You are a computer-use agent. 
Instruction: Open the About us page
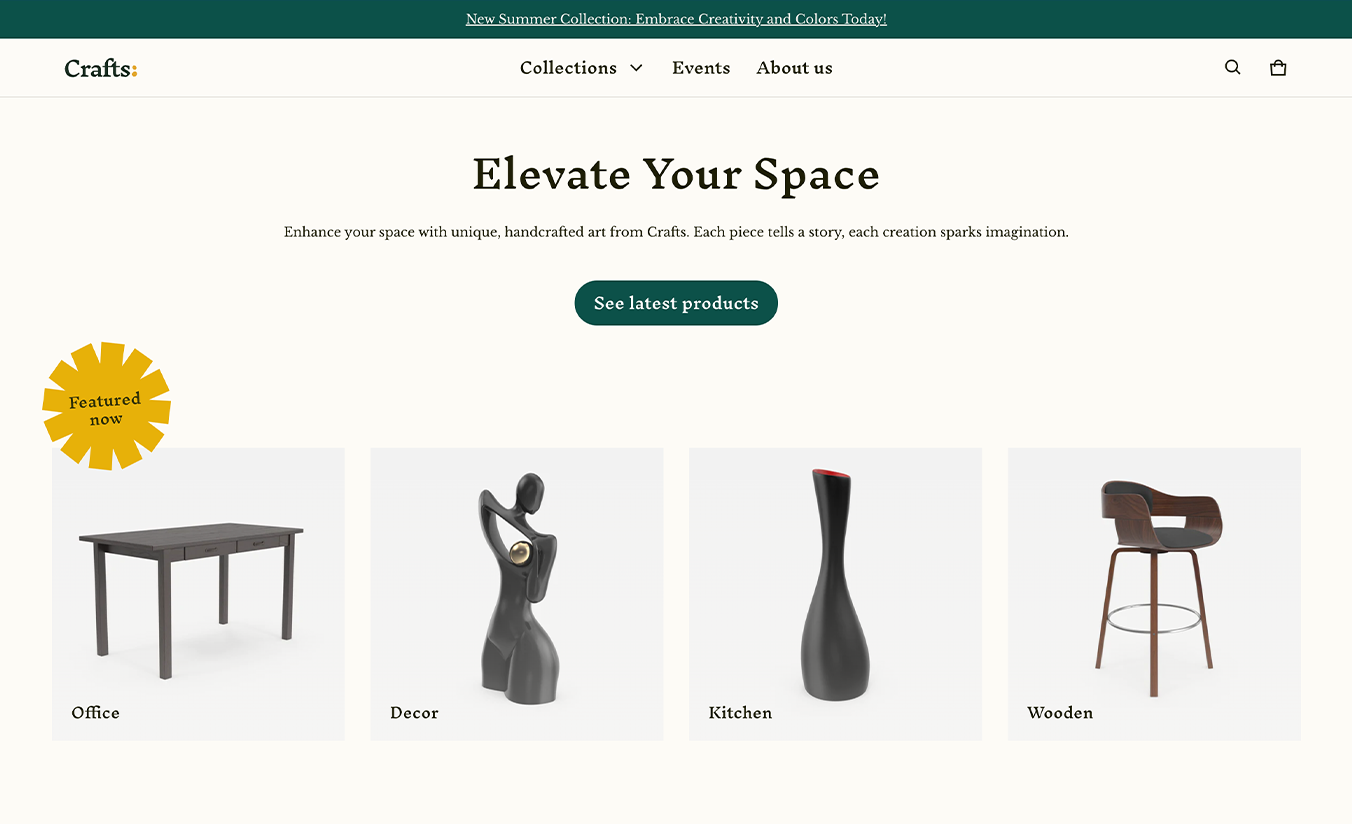click(794, 68)
